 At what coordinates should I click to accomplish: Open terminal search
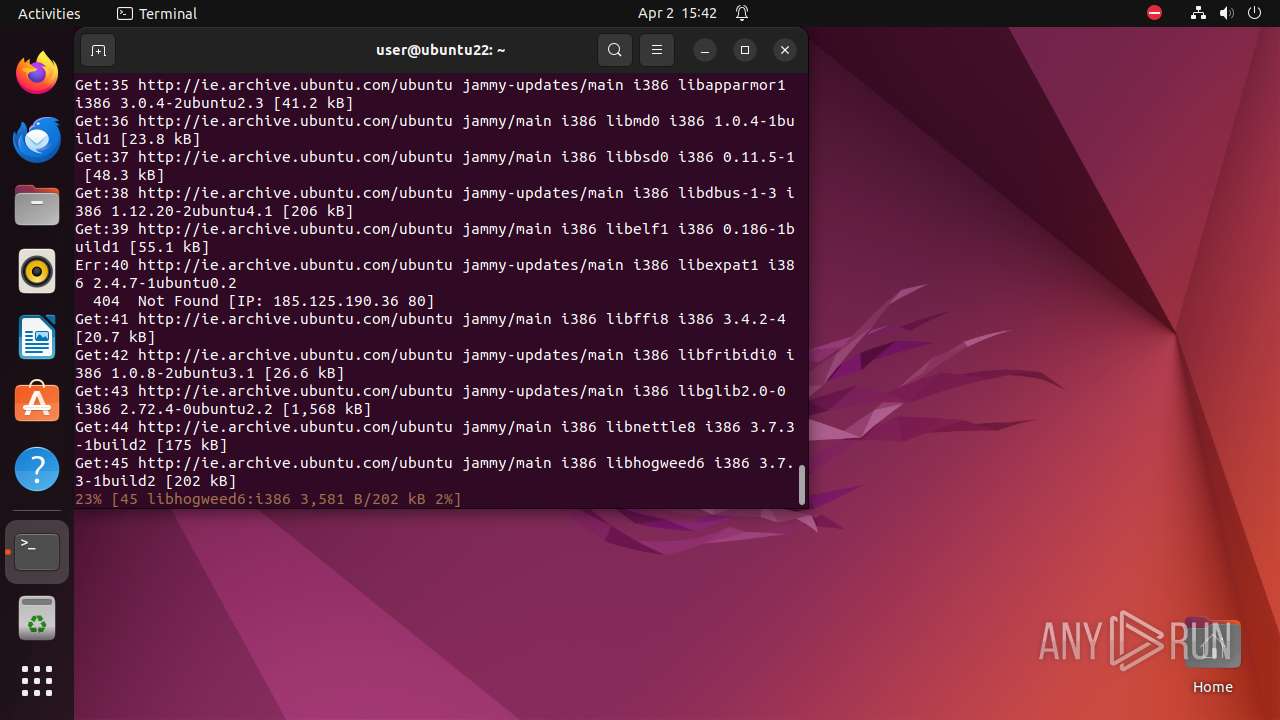pos(615,50)
